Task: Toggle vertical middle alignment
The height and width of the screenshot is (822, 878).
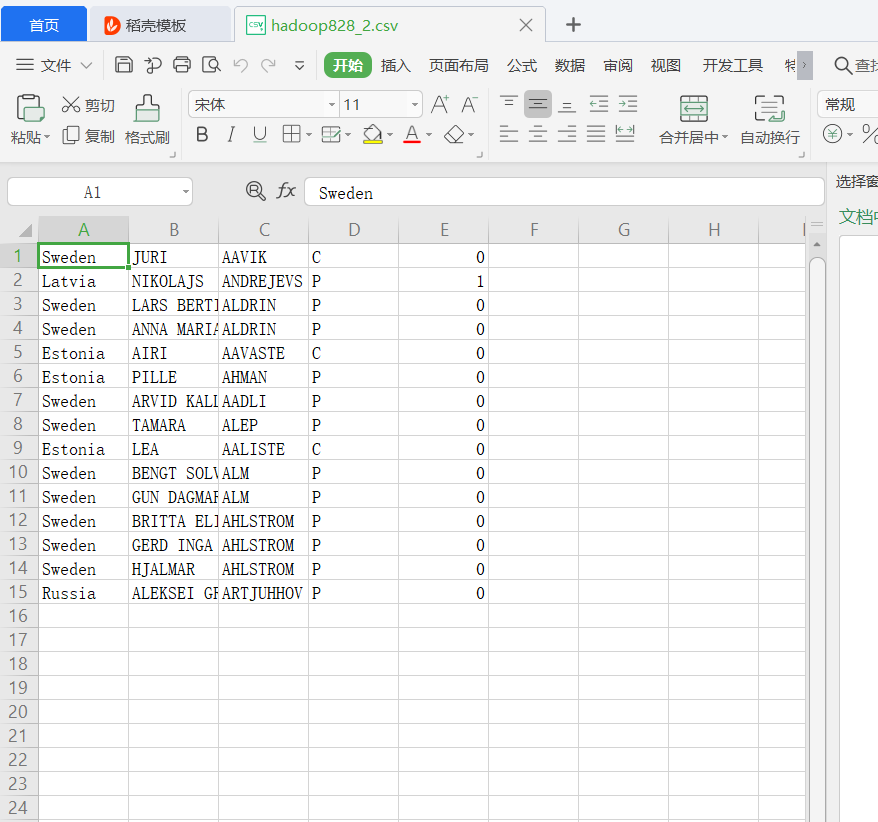Action: click(x=538, y=104)
